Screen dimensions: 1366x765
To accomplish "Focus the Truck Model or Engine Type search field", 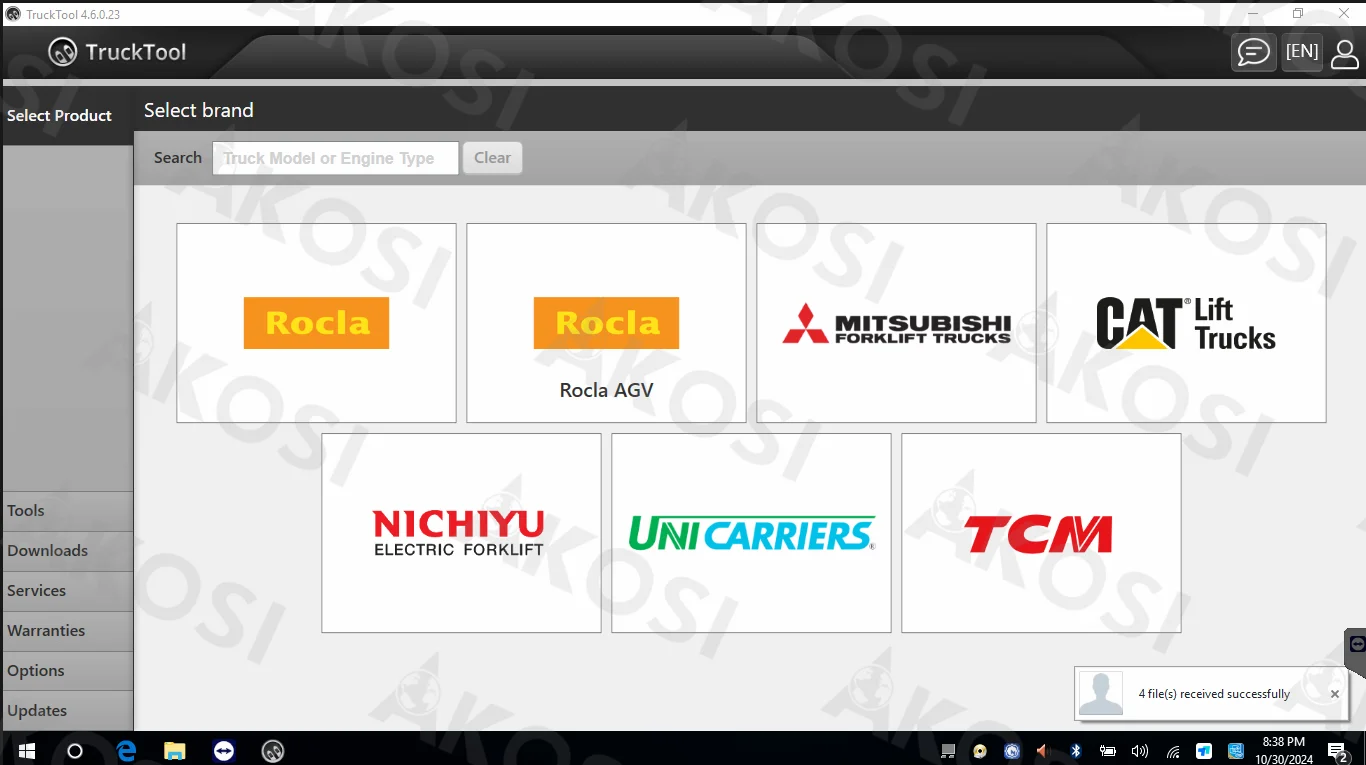I will (x=335, y=158).
